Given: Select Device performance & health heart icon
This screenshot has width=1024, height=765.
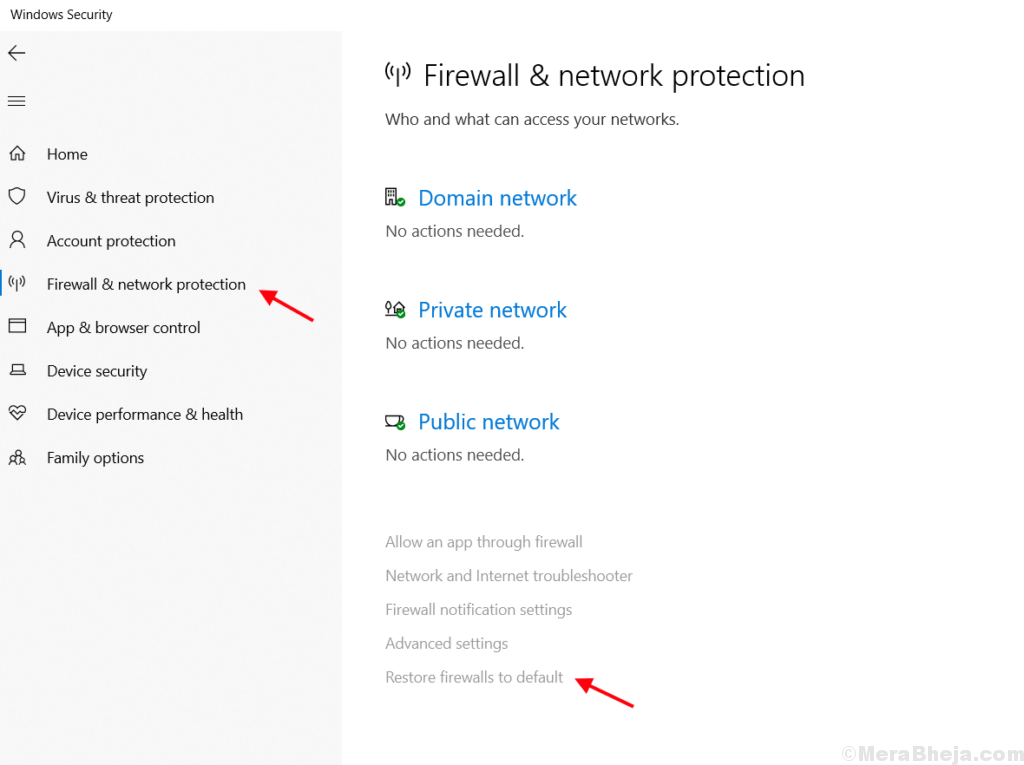Looking at the screenshot, I should [x=18, y=414].
